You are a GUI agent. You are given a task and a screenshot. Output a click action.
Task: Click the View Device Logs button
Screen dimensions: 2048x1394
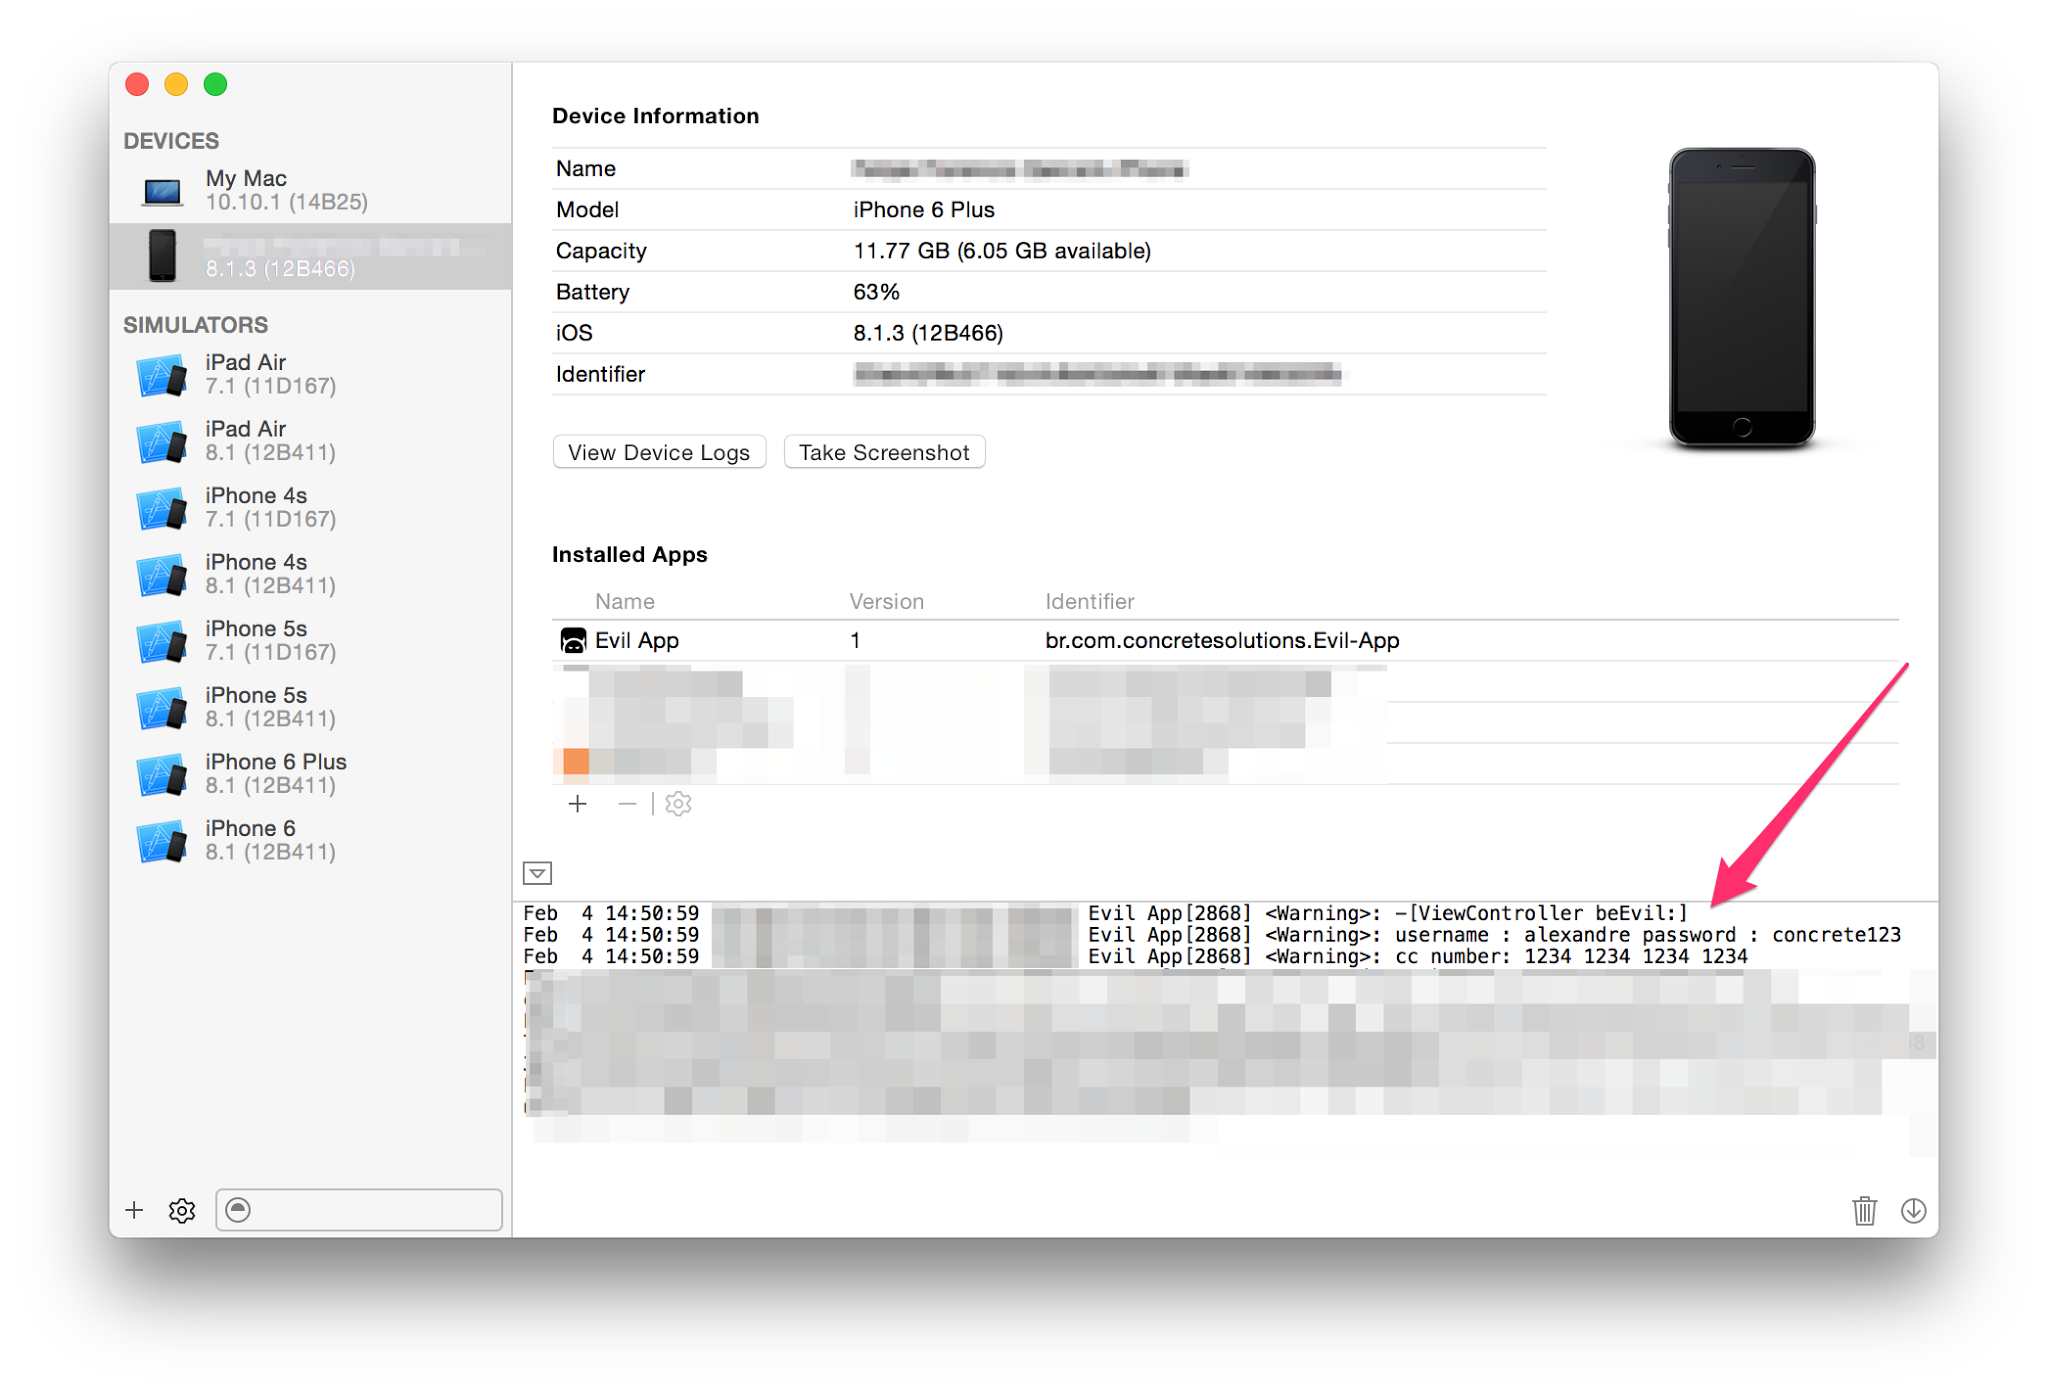(x=659, y=452)
